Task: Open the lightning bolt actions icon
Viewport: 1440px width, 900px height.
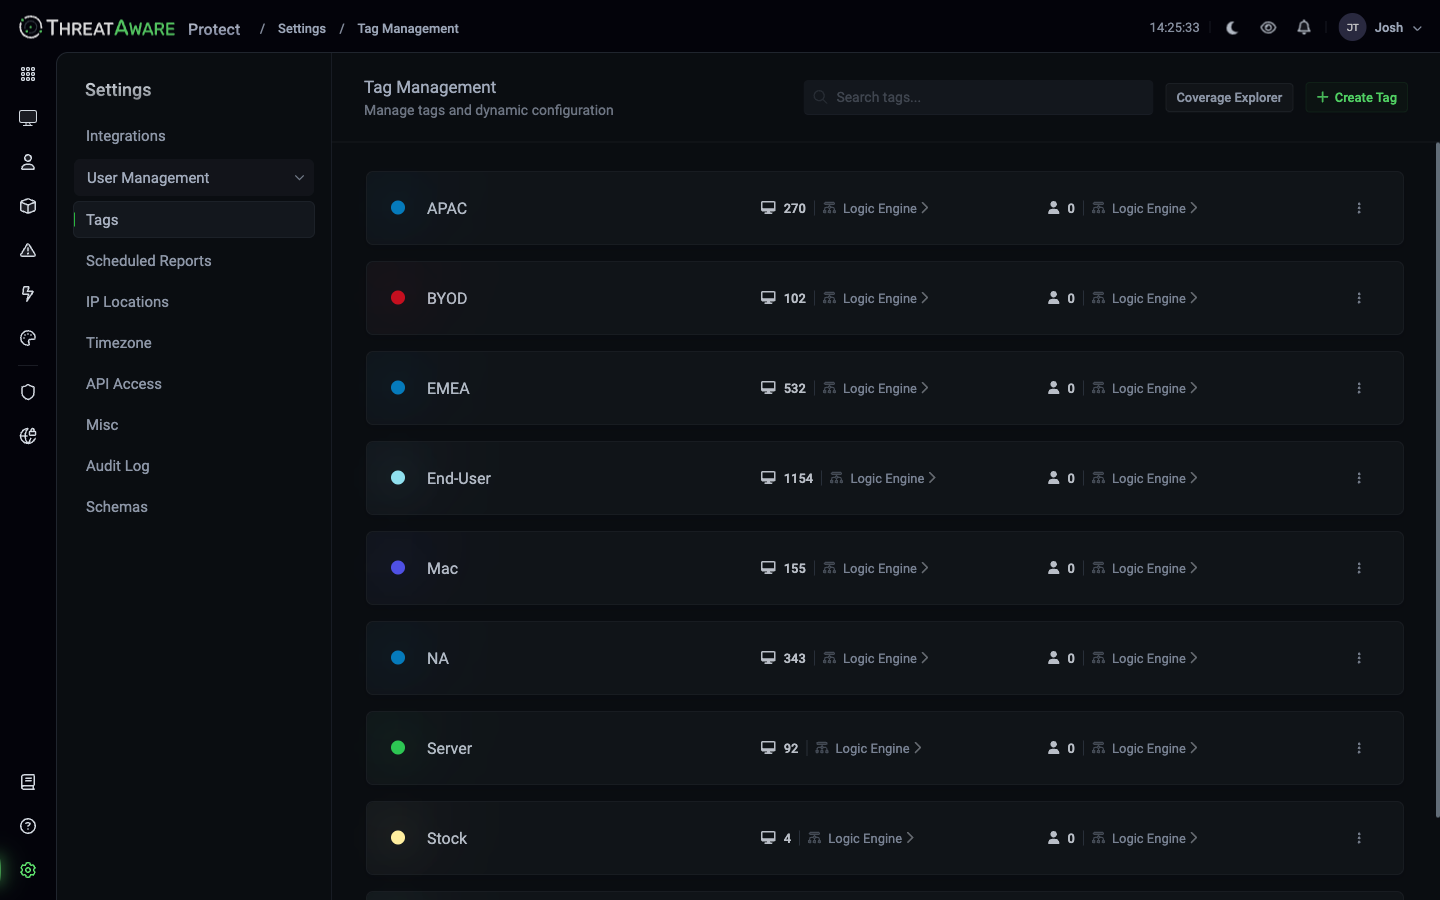Action: point(28,294)
